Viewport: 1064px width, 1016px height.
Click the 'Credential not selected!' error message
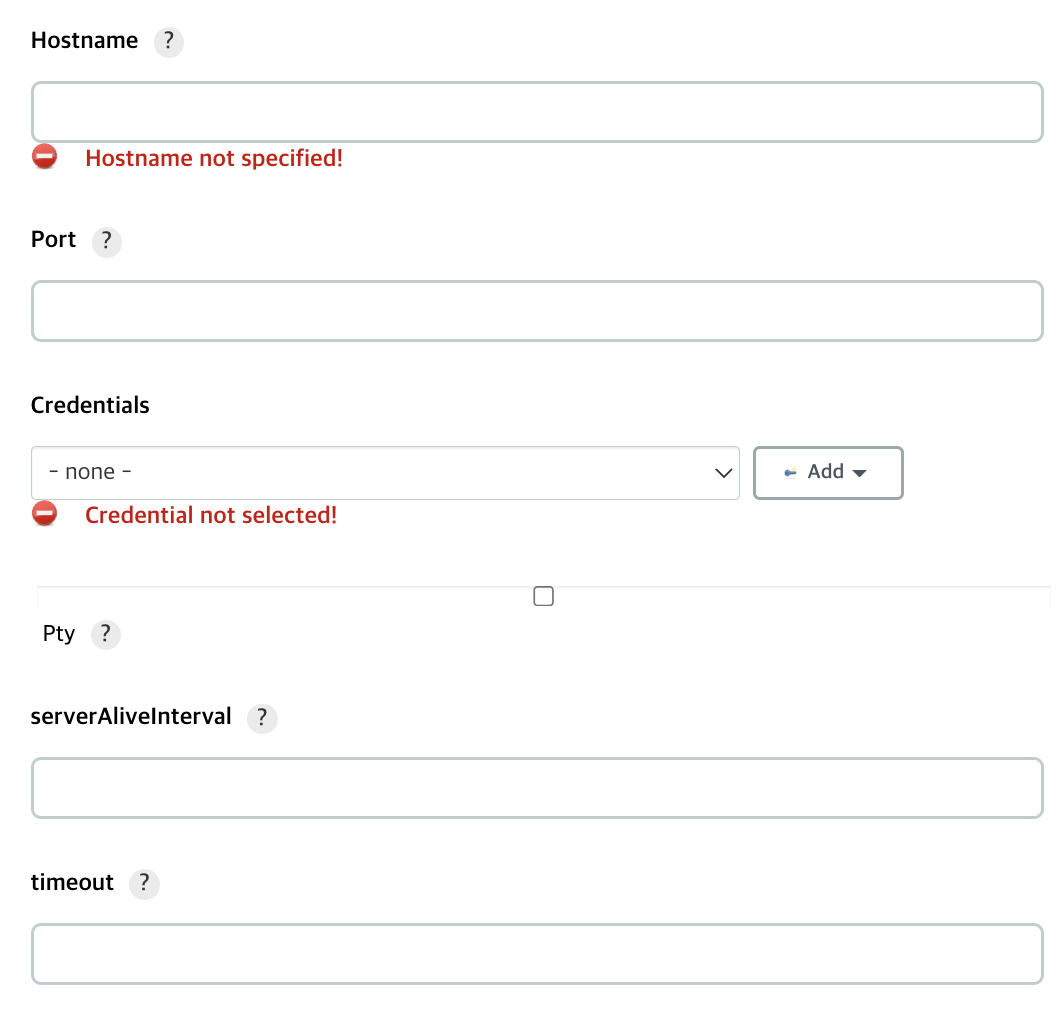[211, 515]
